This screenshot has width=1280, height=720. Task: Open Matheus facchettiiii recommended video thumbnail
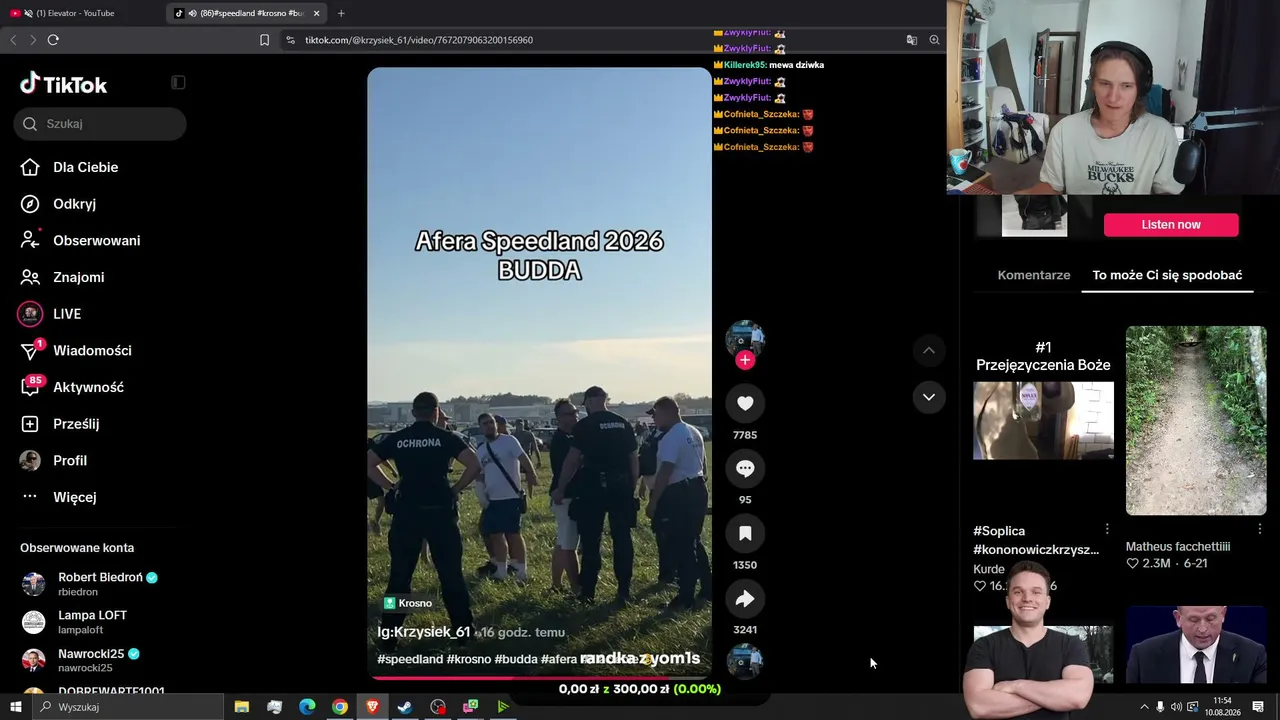tap(1196, 420)
